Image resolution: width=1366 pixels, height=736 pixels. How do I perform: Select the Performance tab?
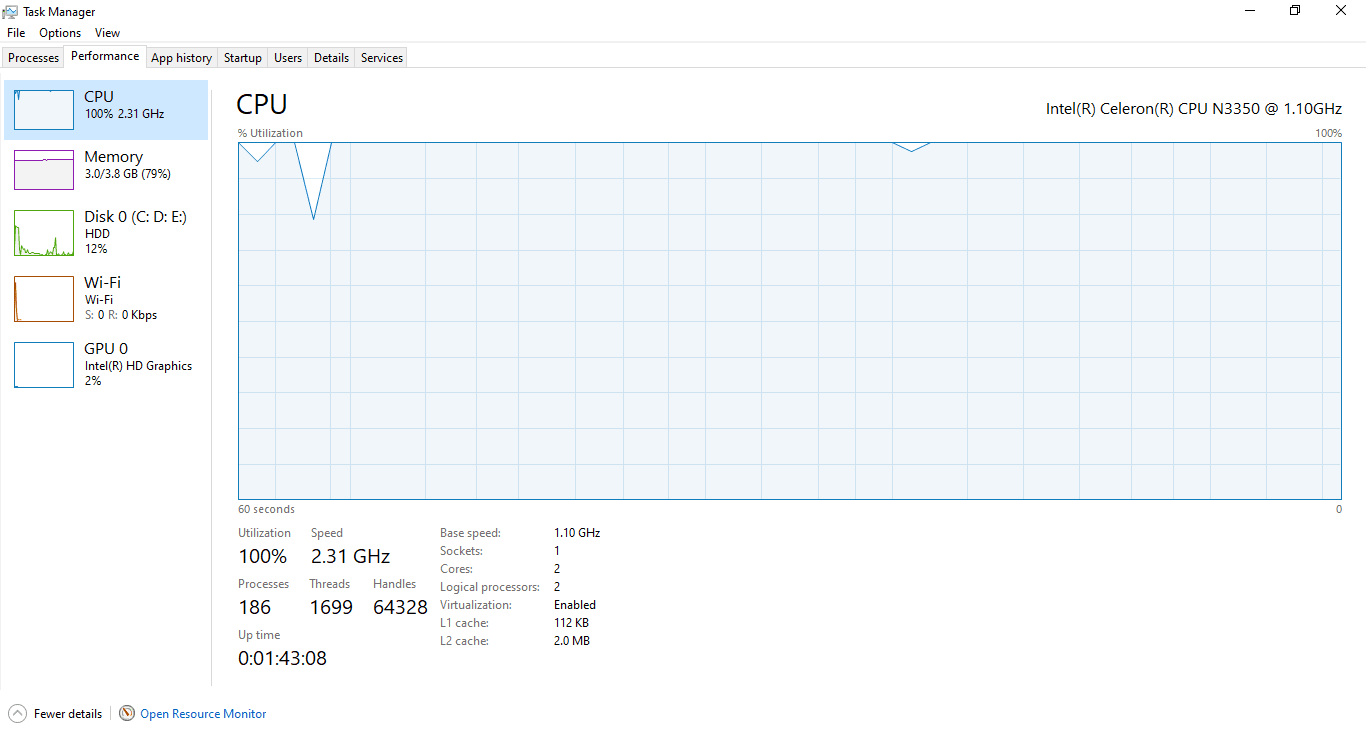[105, 57]
